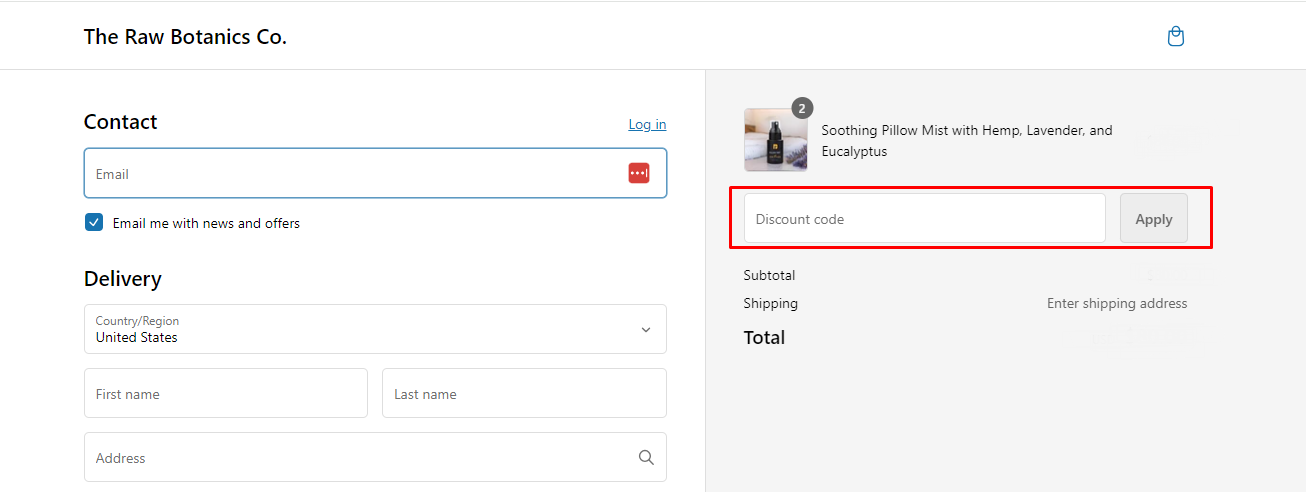Image resolution: width=1306 pixels, height=492 pixels.
Task: Uncheck the email news and offers checkbox
Action: [x=94, y=223]
